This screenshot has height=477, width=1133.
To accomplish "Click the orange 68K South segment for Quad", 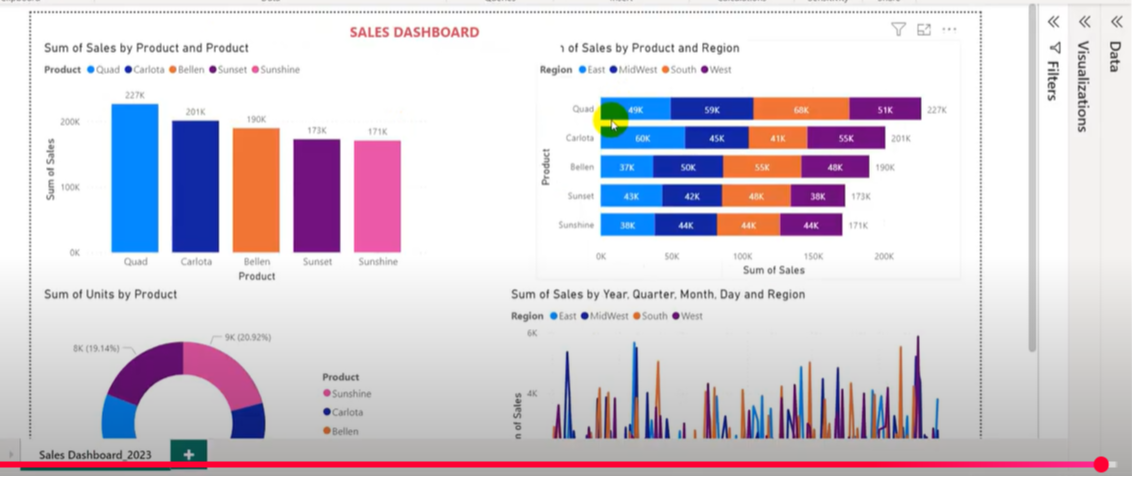I will (x=801, y=110).
